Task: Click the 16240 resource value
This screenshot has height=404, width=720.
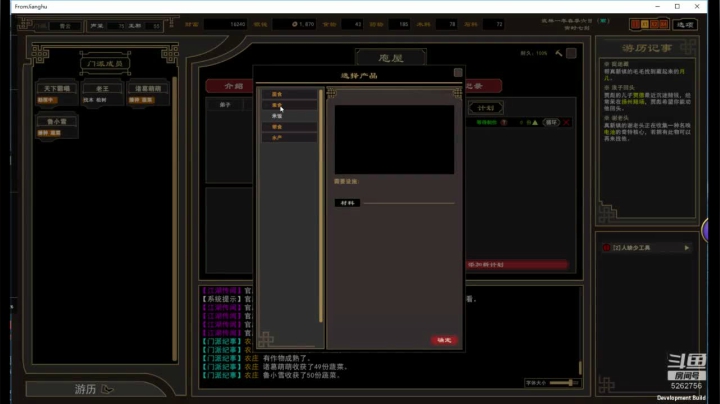Action: point(237,24)
